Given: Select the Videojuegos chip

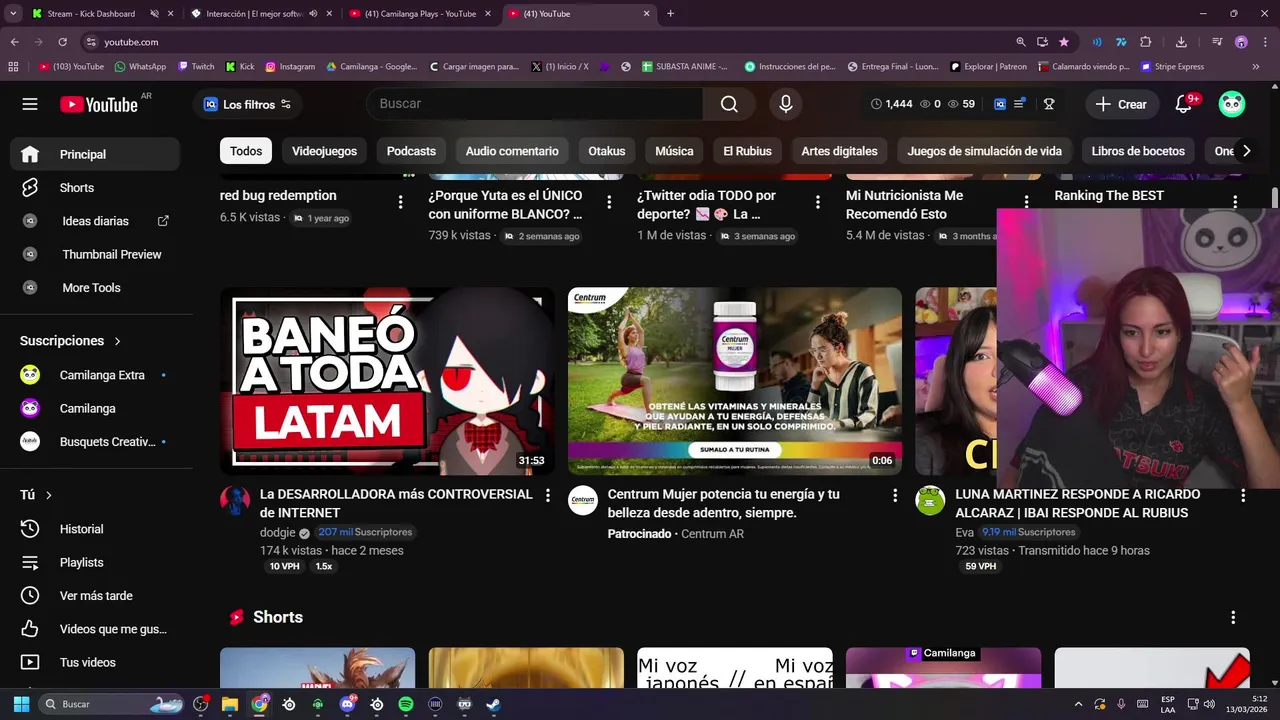Looking at the screenshot, I should [324, 151].
